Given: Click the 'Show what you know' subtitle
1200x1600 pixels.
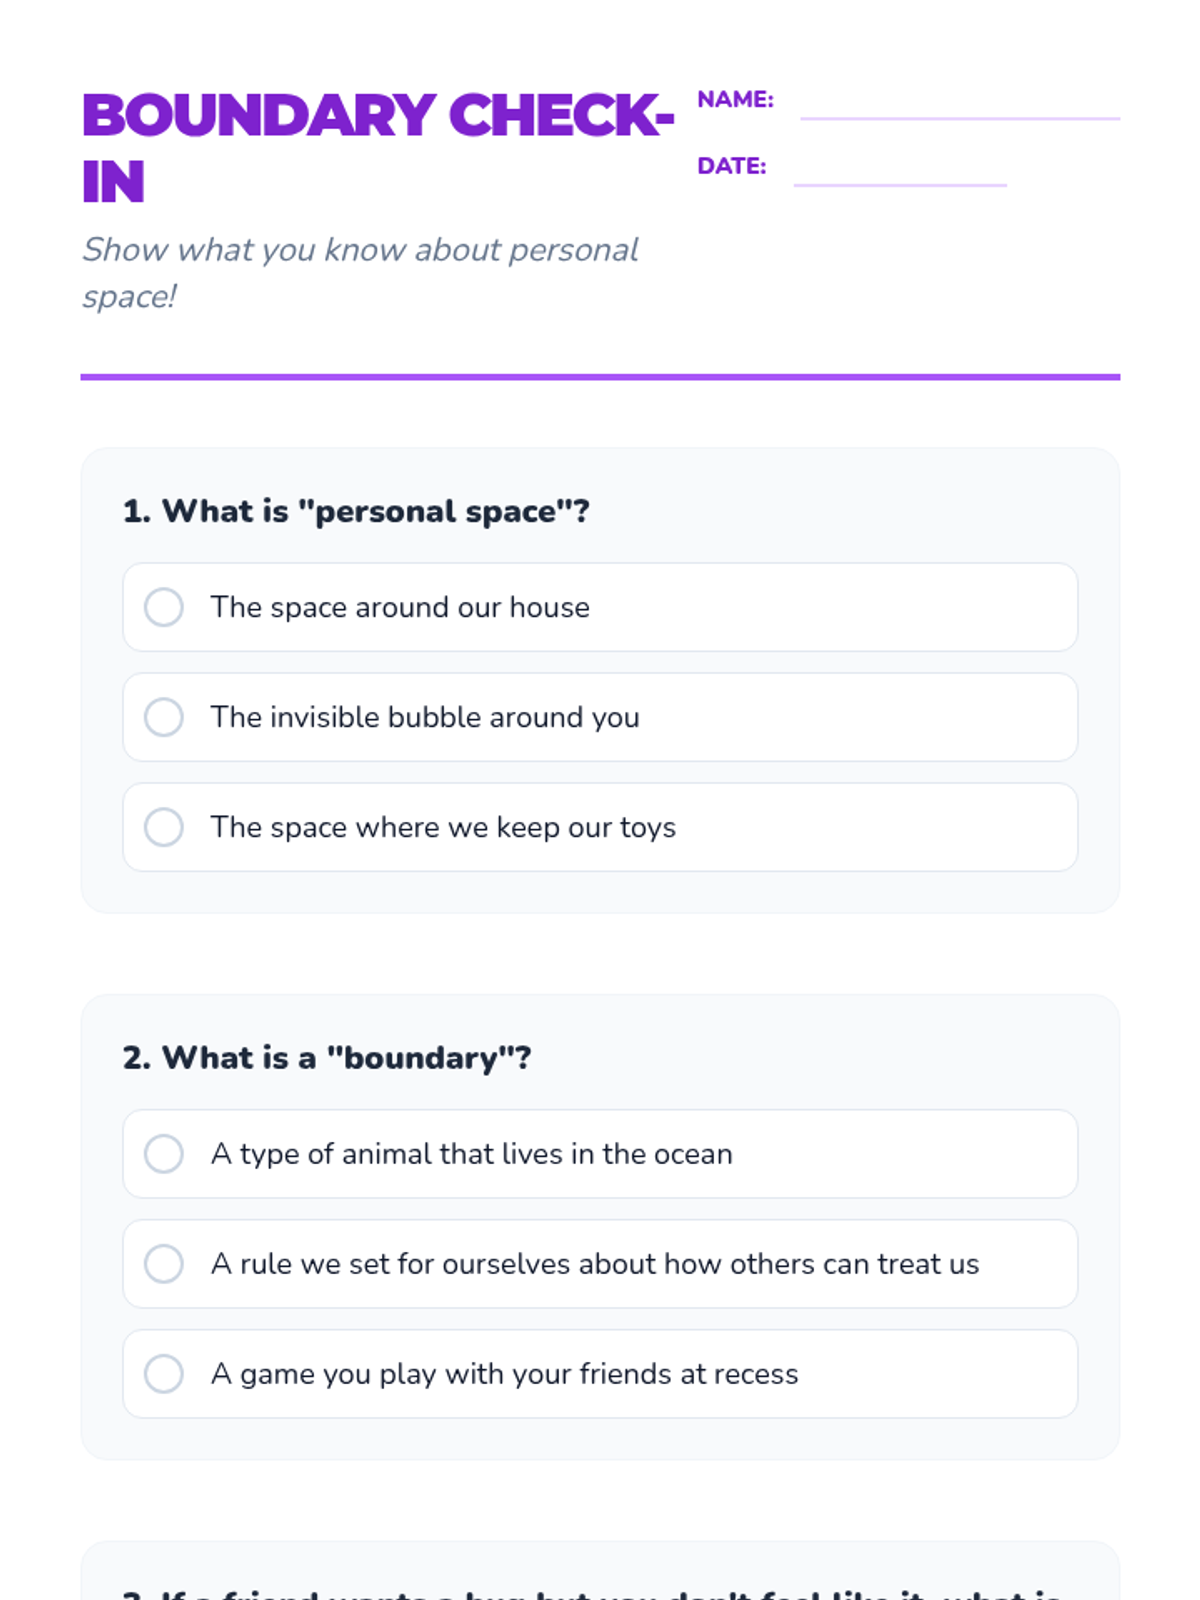Looking at the screenshot, I should [x=360, y=272].
